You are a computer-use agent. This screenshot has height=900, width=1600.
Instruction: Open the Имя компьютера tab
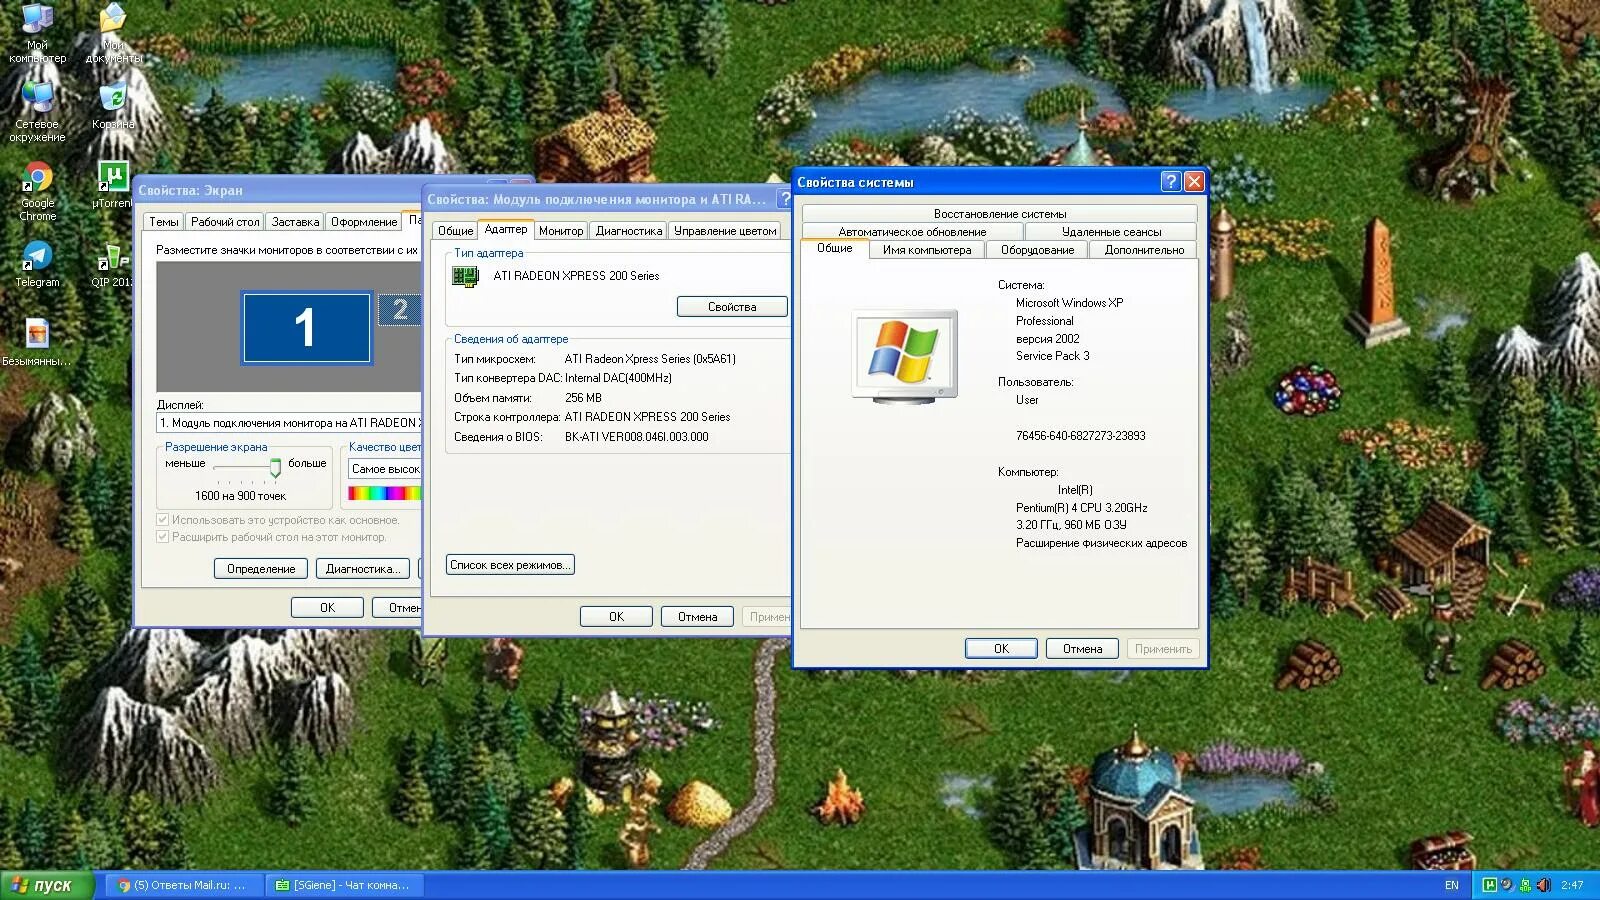(927, 250)
